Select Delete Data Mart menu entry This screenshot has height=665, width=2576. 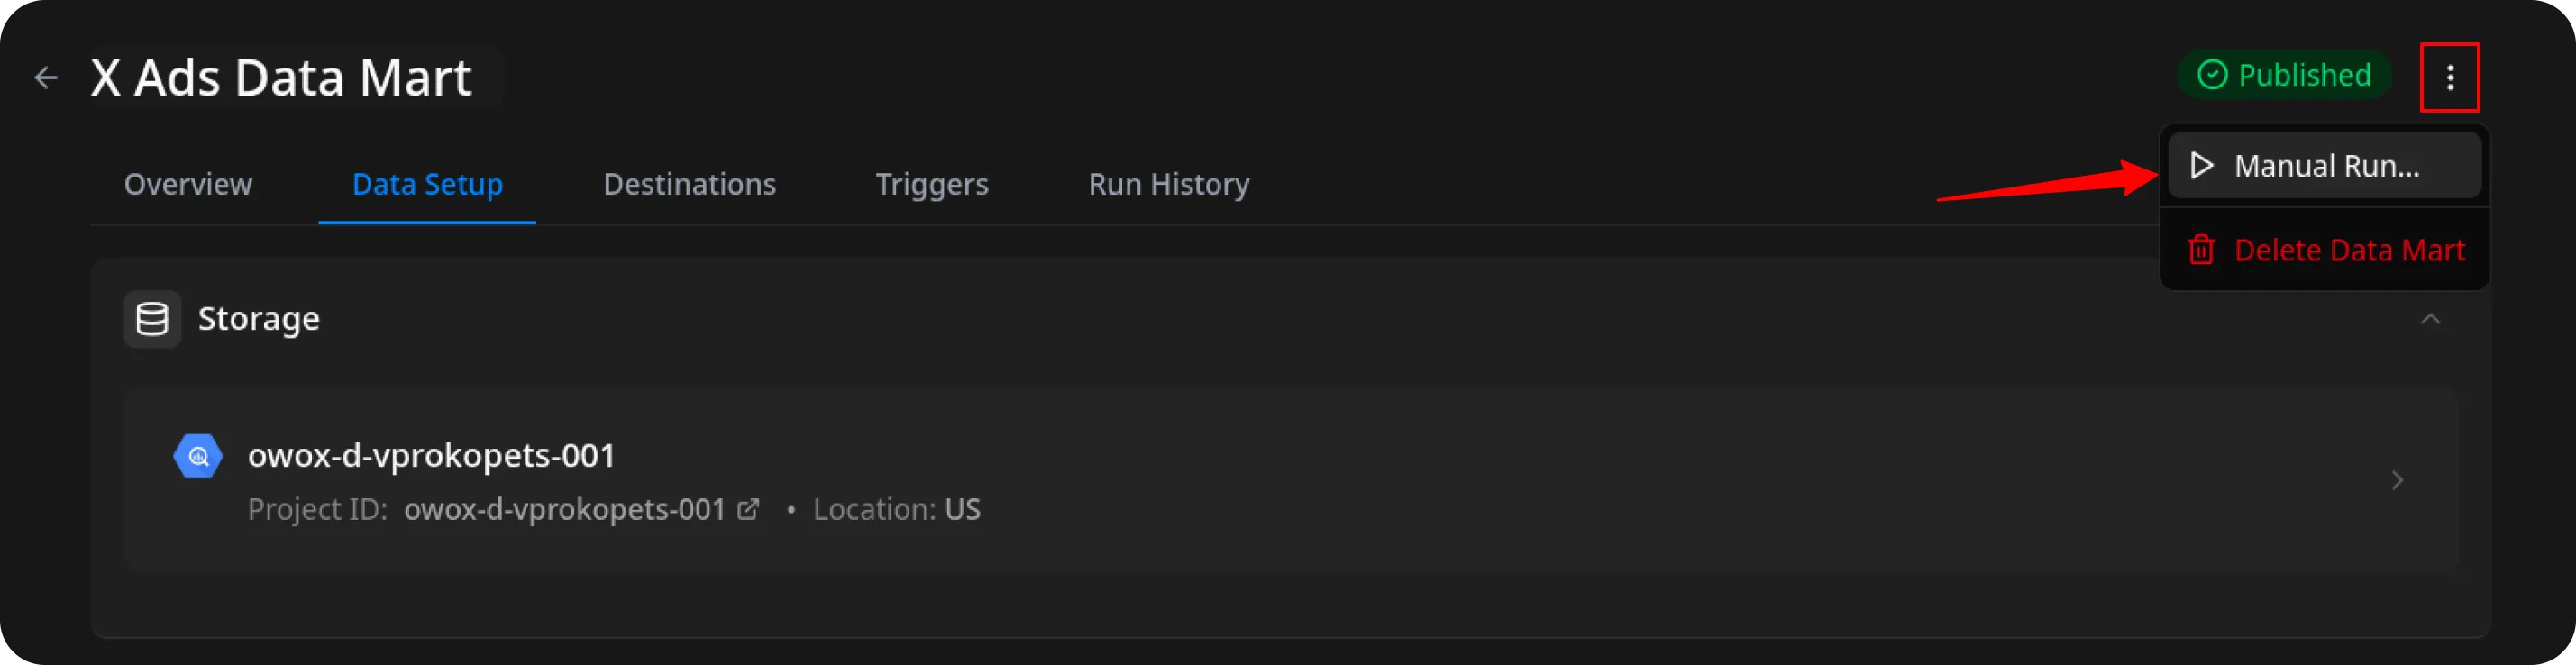pyautogui.click(x=2349, y=249)
